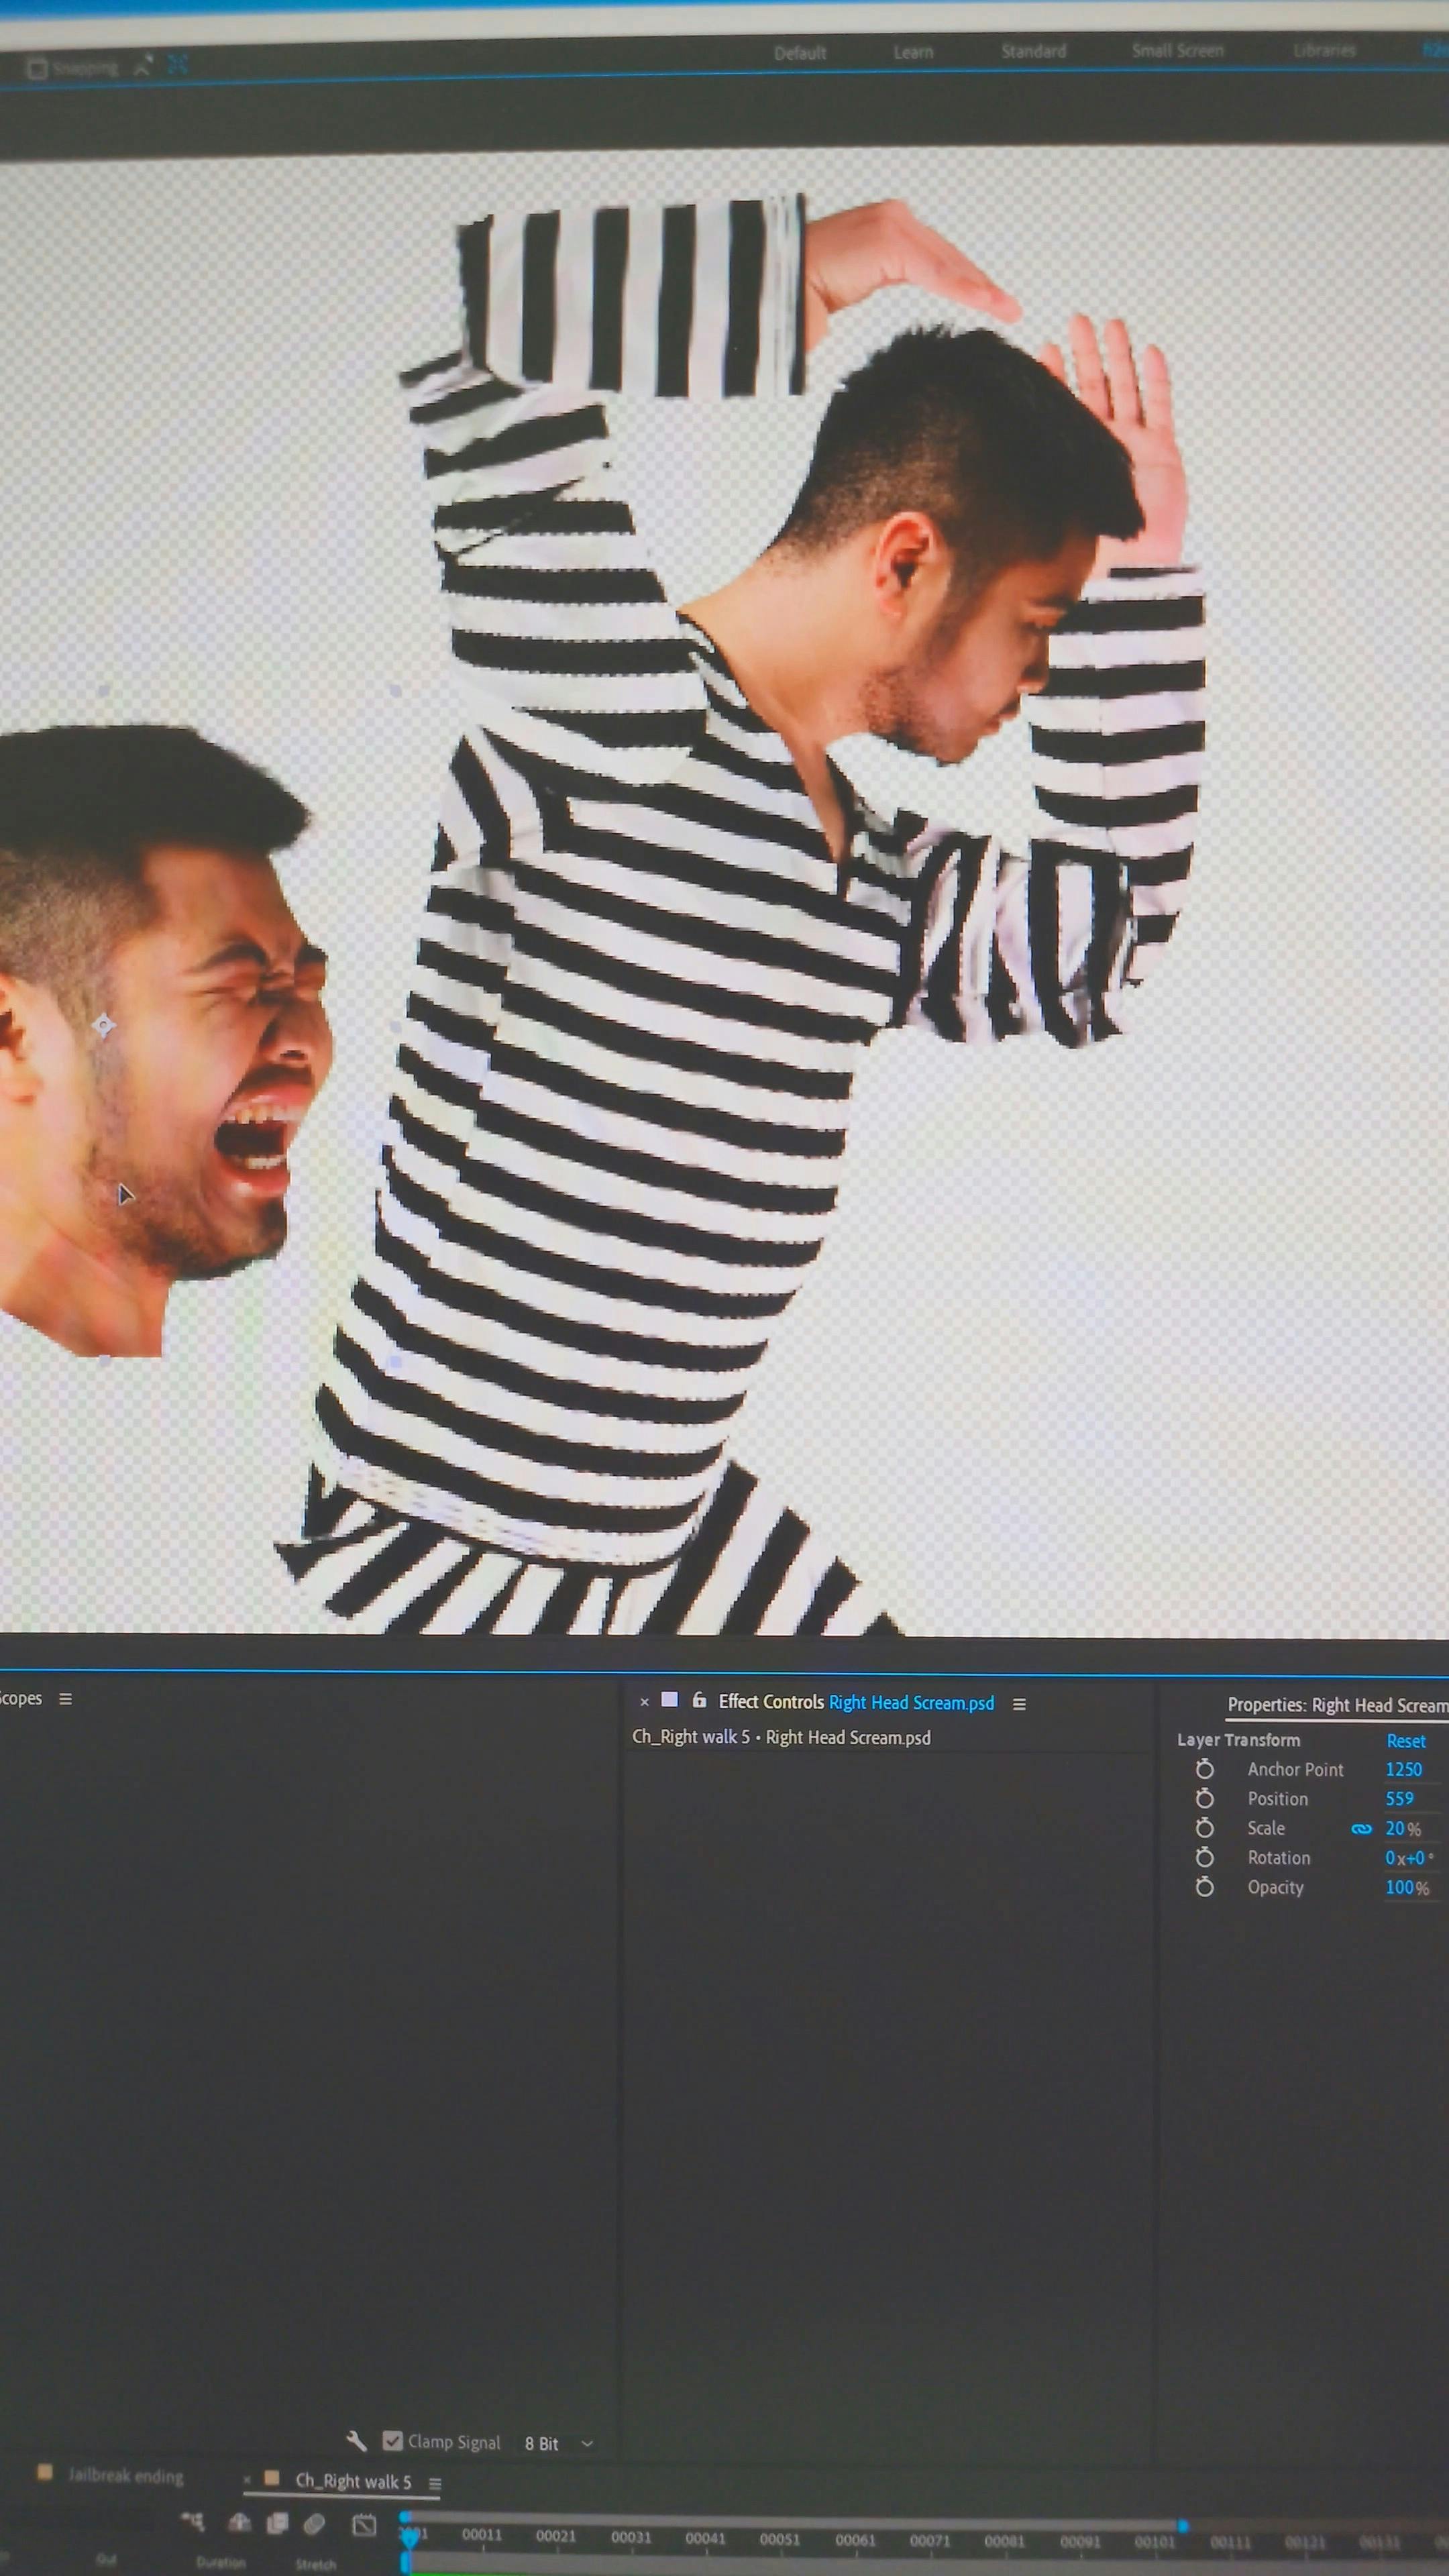Open the Effect Controls panel menu

point(1019,1704)
